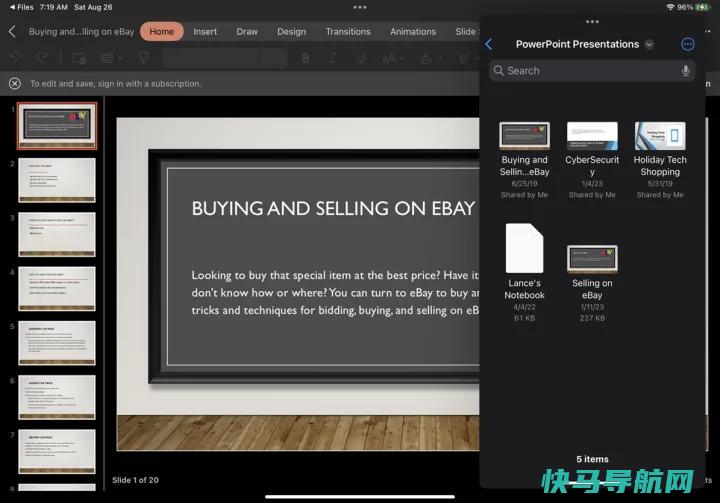Open the CyberSecurity presentation file
The height and width of the screenshot is (503, 720).
[x=592, y=160]
